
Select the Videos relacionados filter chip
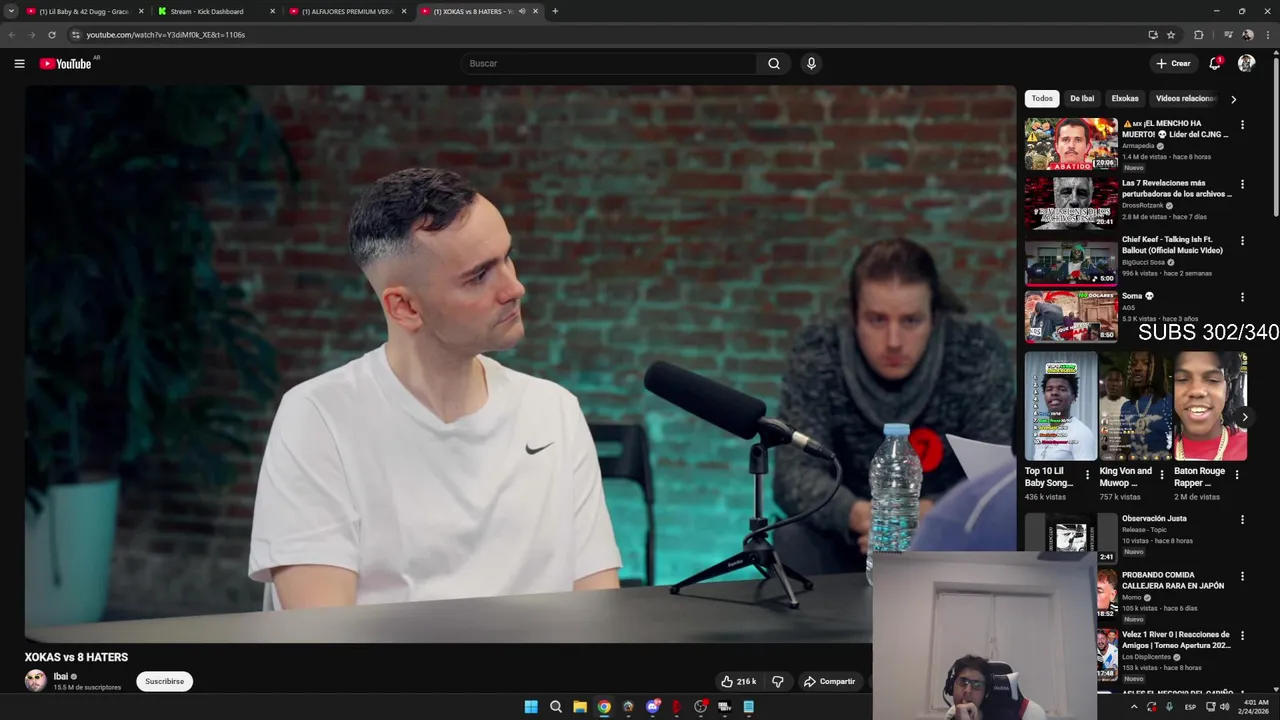[x=1185, y=99]
